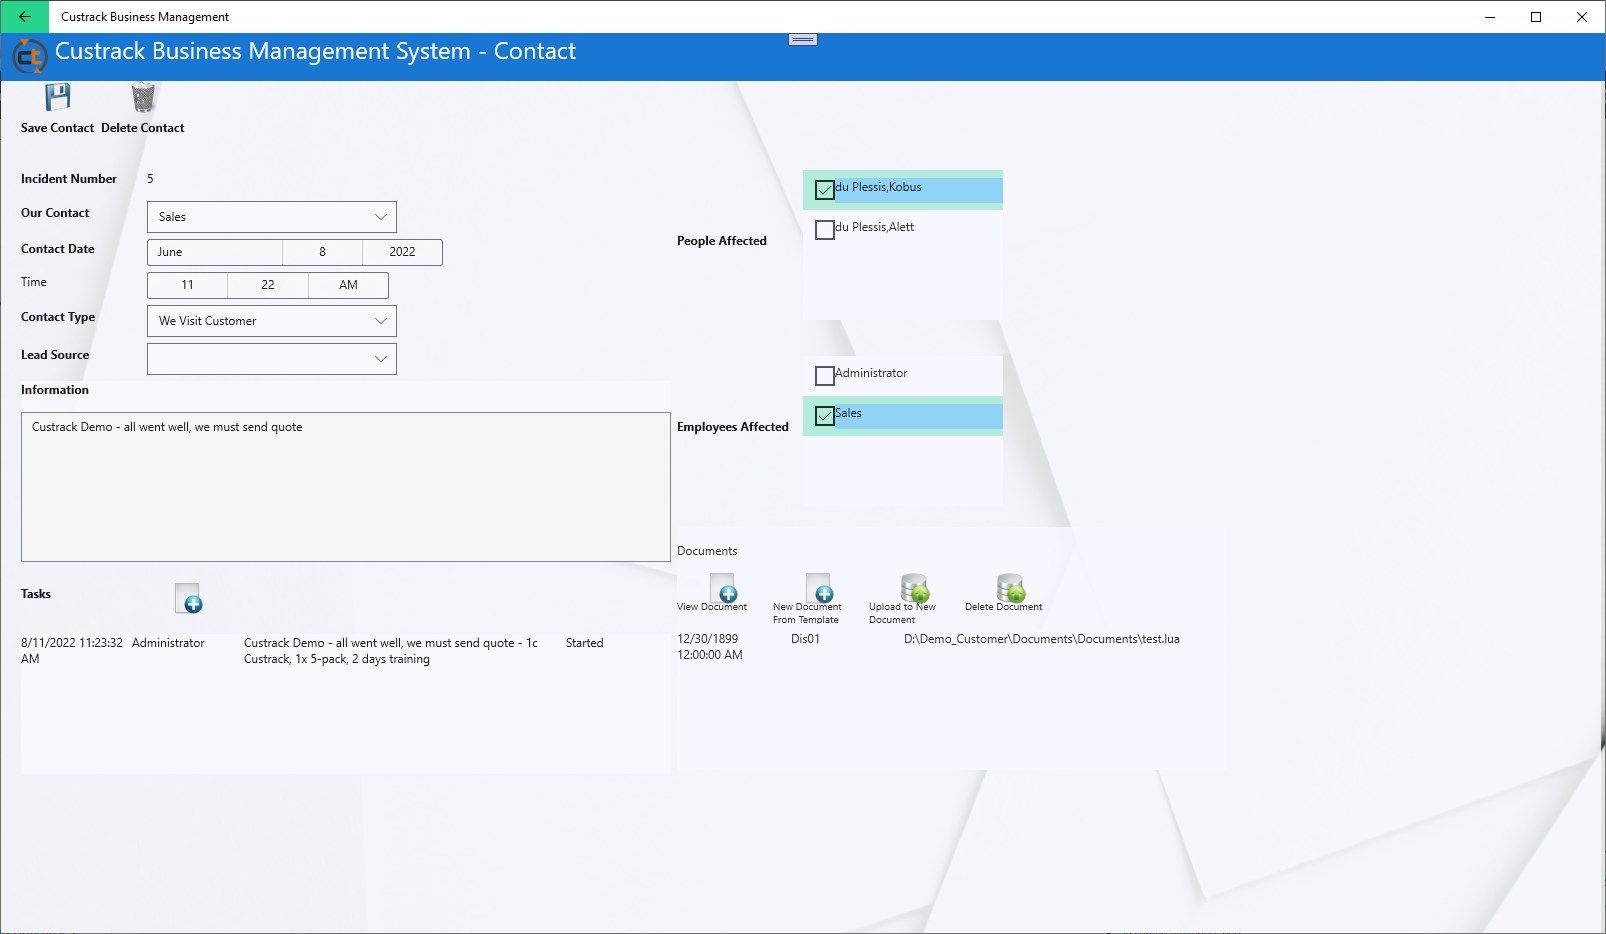Click New Document From Template icon
The image size is (1606, 934).
tap(819, 587)
